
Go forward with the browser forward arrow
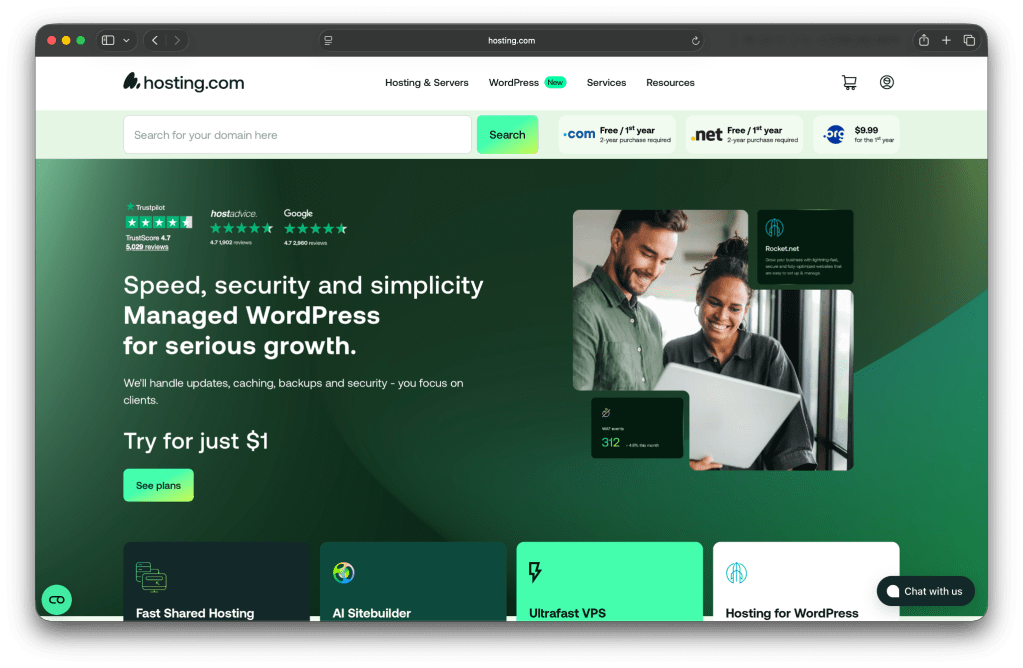pyautogui.click(x=177, y=40)
